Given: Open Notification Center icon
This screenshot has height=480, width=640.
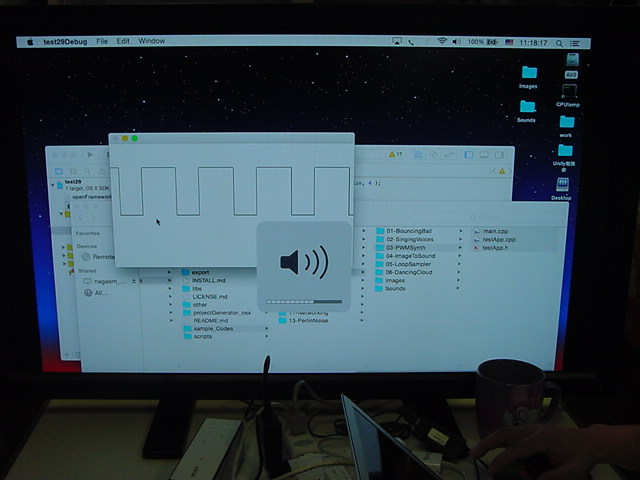Looking at the screenshot, I should click(x=575, y=43).
